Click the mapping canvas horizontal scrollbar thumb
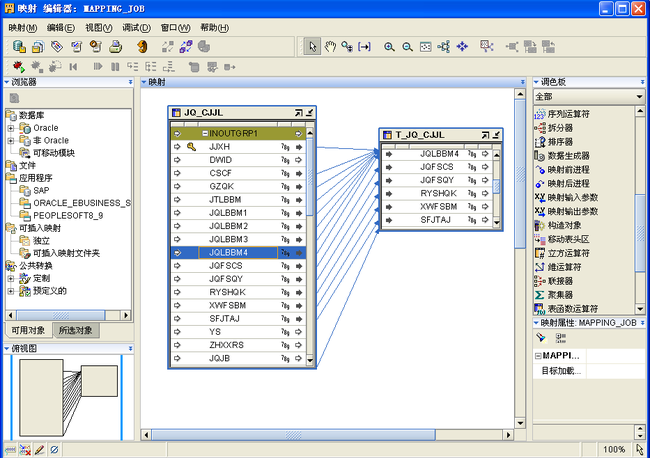This screenshot has height=458, width=650. click(x=293, y=435)
